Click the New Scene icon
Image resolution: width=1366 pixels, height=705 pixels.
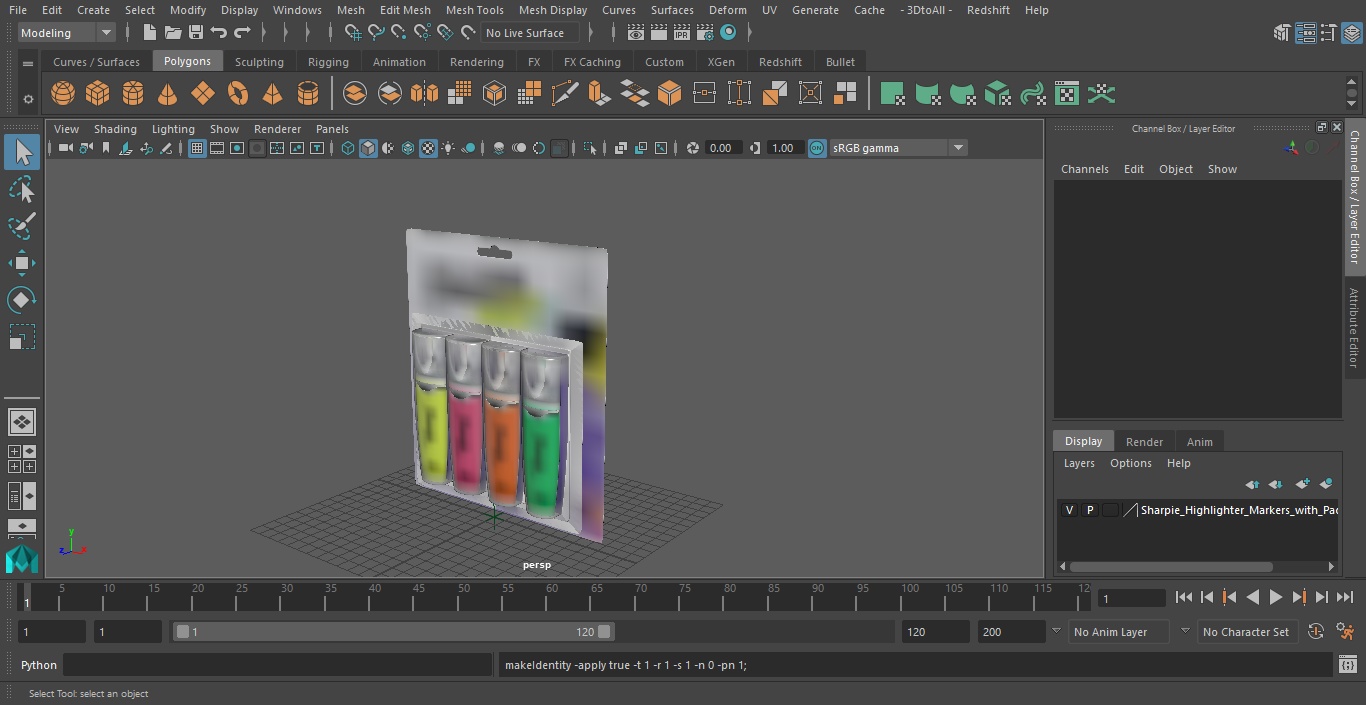pos(149,33)
